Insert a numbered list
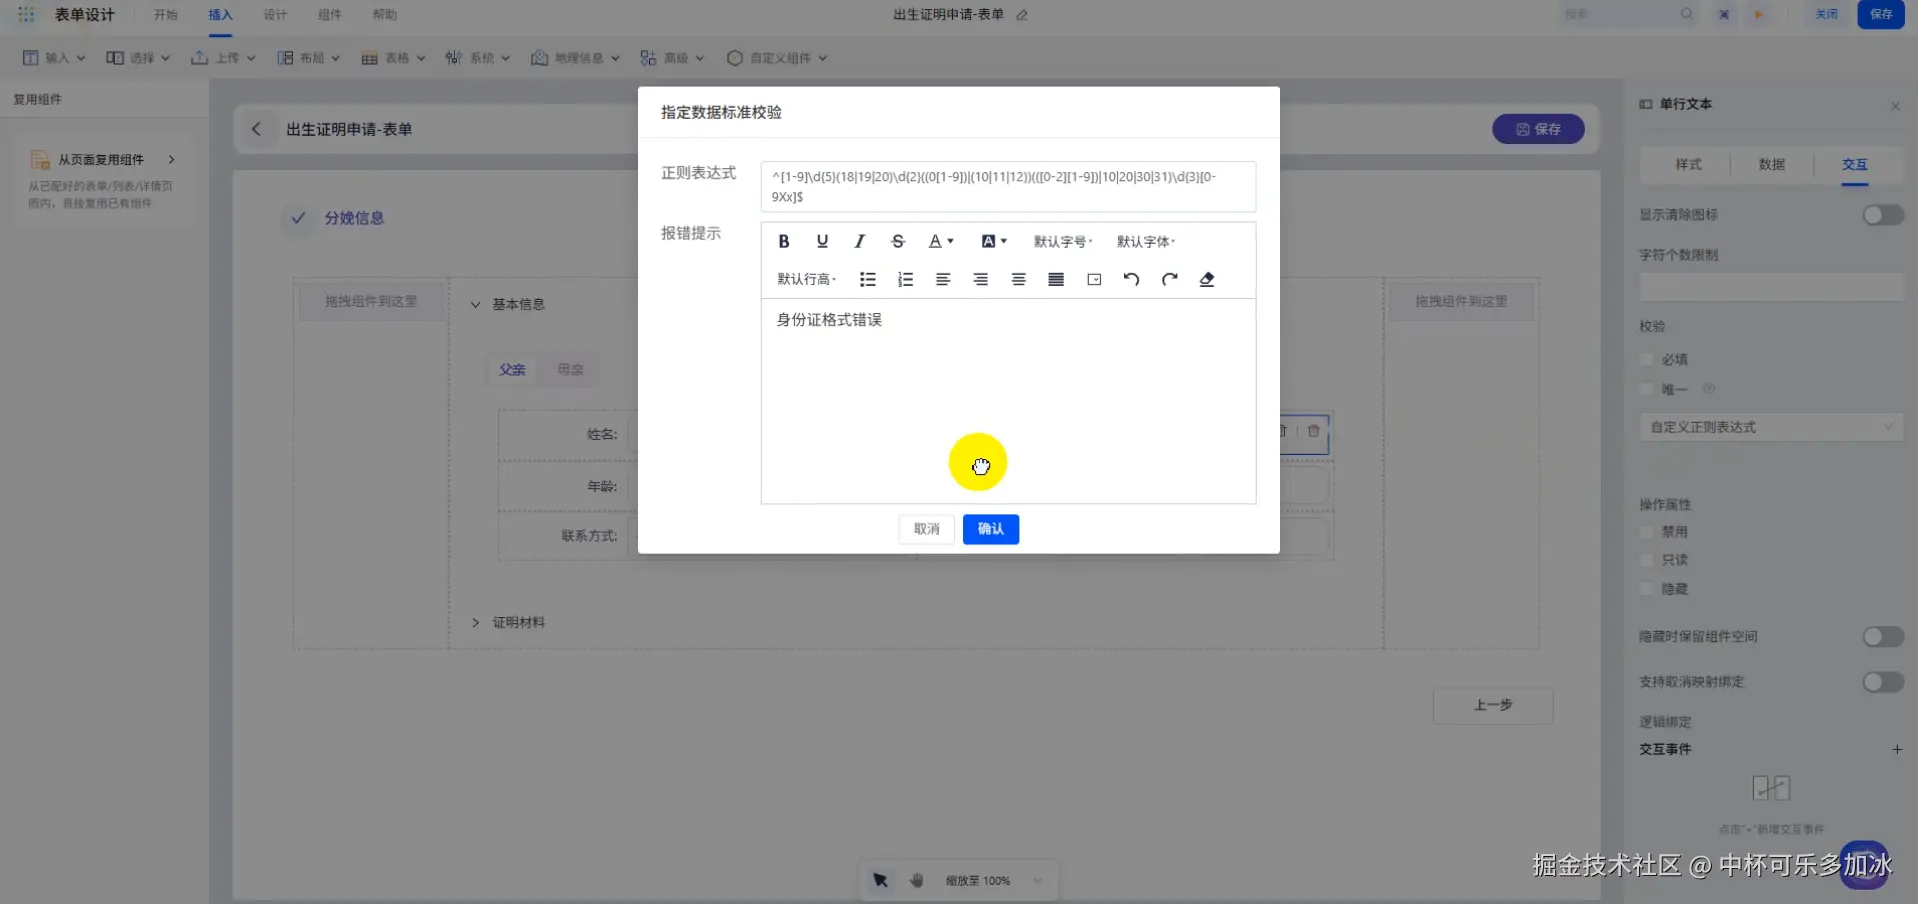Image resolution: width=1918 pixels, height=904 pixels. pos(905,279)
